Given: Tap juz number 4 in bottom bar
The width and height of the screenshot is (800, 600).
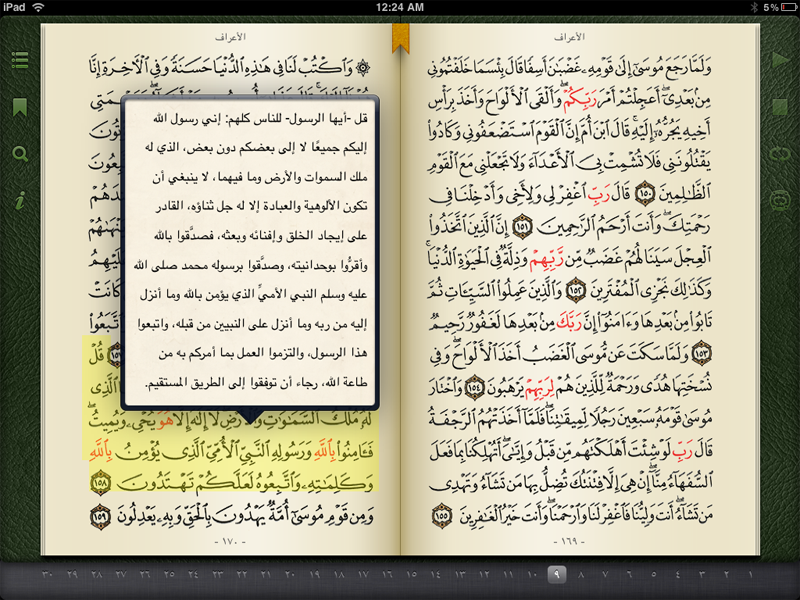Looking at the screenshot, I should click(678, 574).
